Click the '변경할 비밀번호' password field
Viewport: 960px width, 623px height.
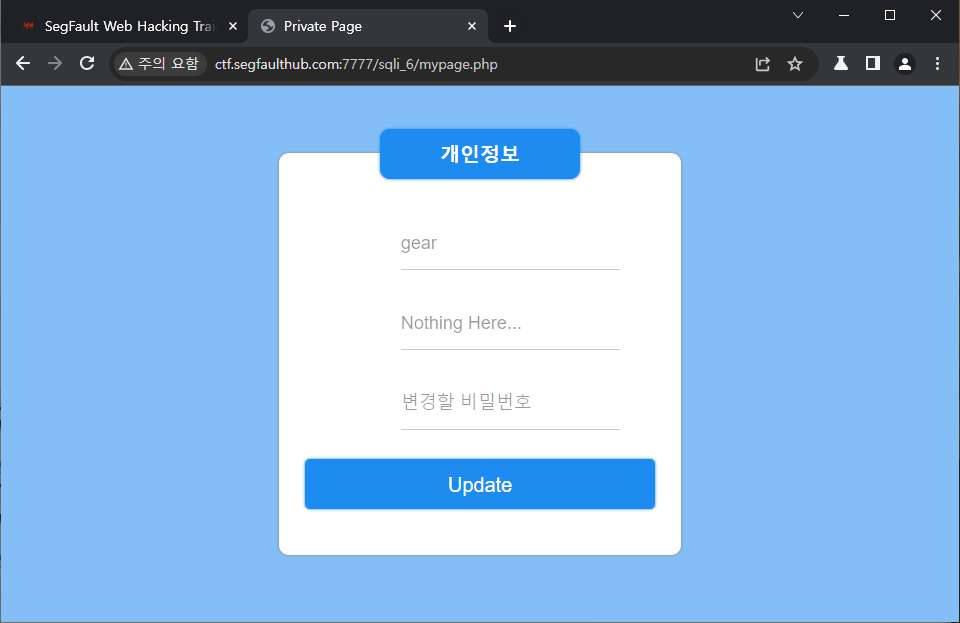click(510, 402)
